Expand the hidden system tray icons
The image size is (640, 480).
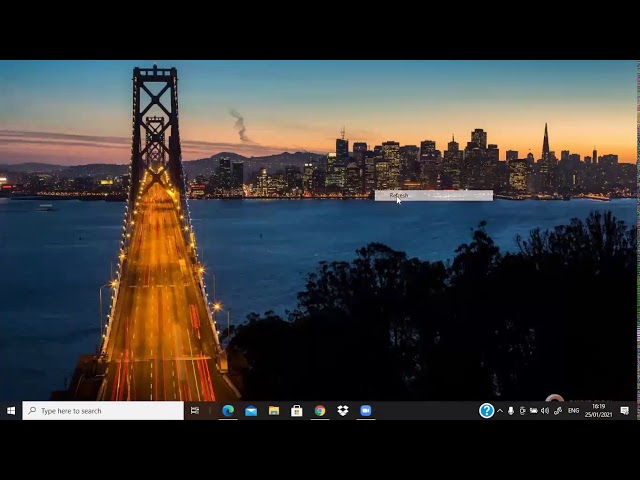pyautogui.click(x=500, y=410)
